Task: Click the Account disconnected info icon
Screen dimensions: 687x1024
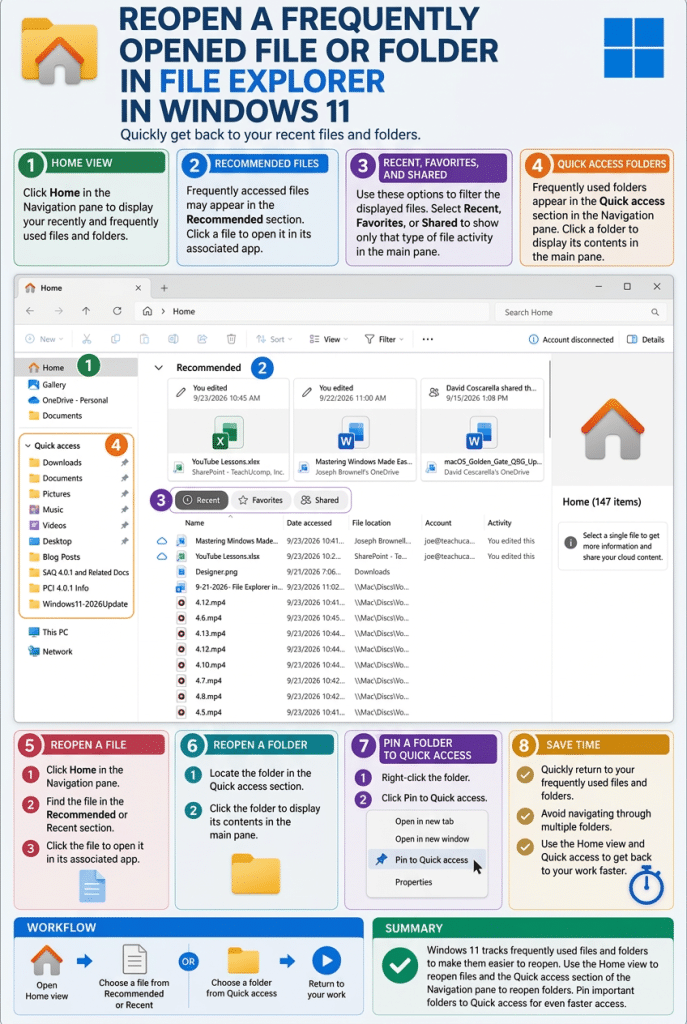Action: click(x=534, y=340)
